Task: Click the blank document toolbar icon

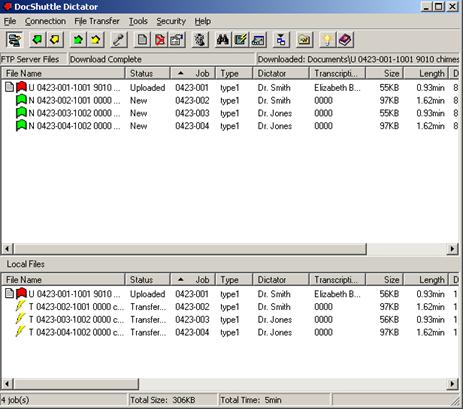Action: (142, 40)
